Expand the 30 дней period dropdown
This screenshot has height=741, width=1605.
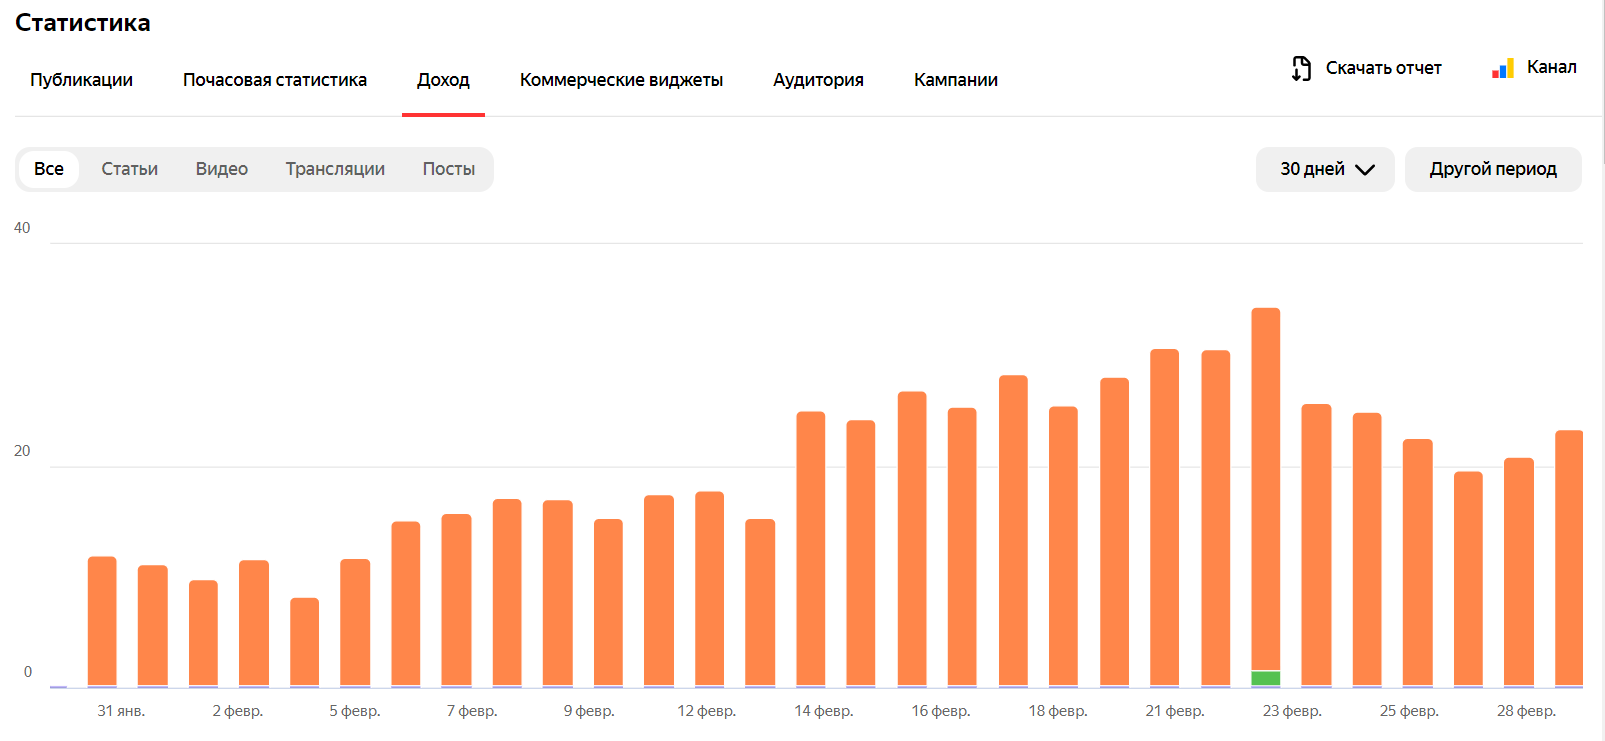click(1325, 169)
